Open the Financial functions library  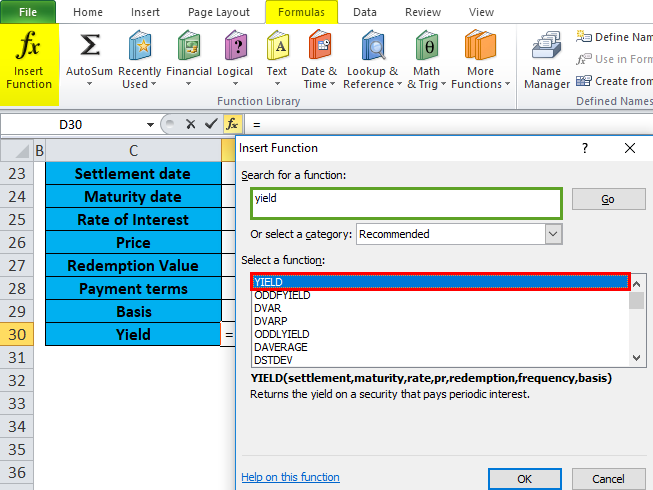tap(188, 59)
